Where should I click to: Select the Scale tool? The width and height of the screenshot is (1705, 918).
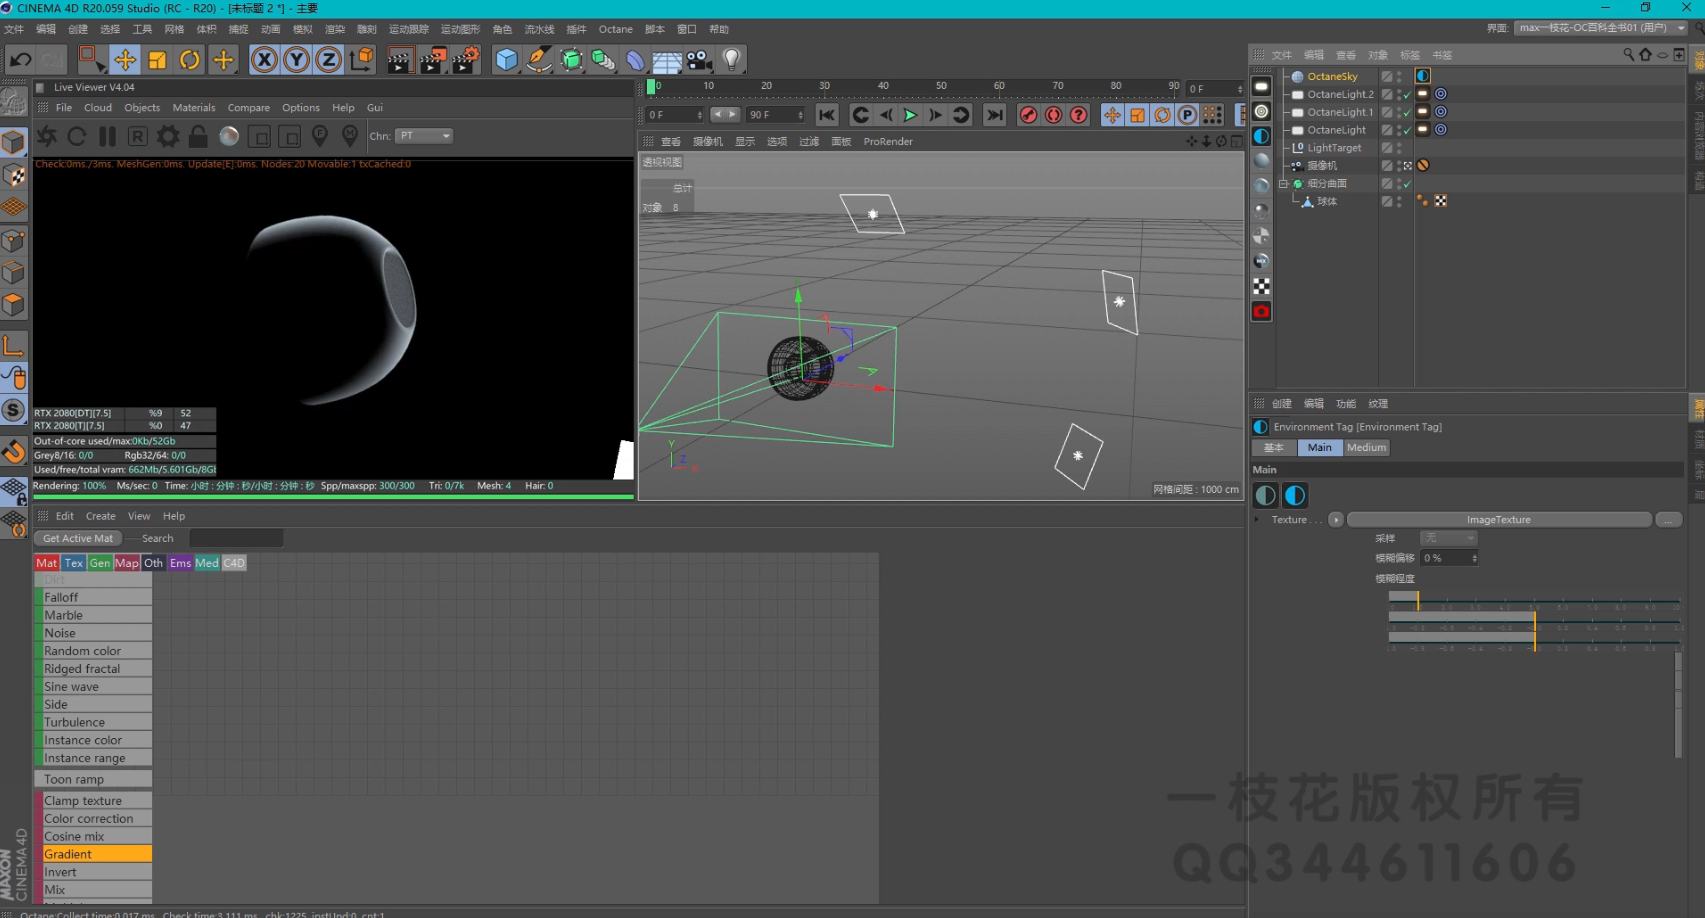[x=157, y=60]
